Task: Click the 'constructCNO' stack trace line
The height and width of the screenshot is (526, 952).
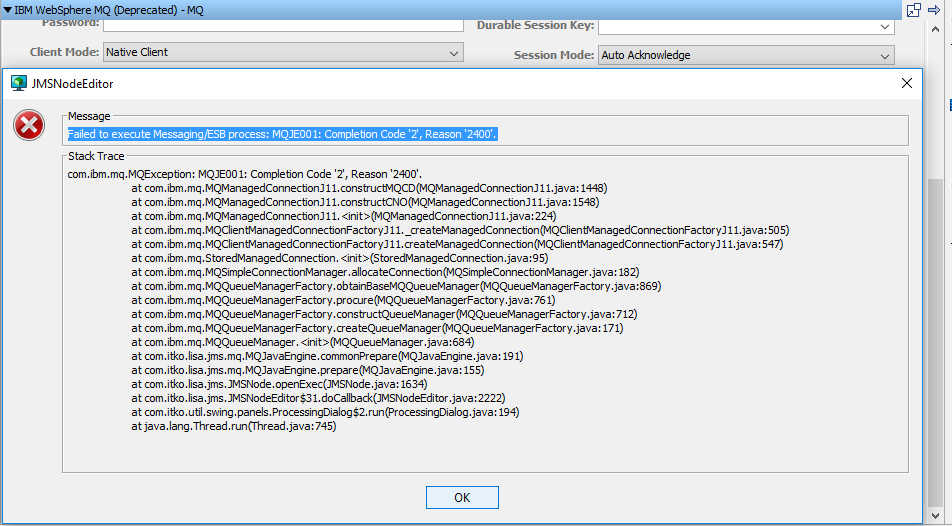Action: coord(365,202)
